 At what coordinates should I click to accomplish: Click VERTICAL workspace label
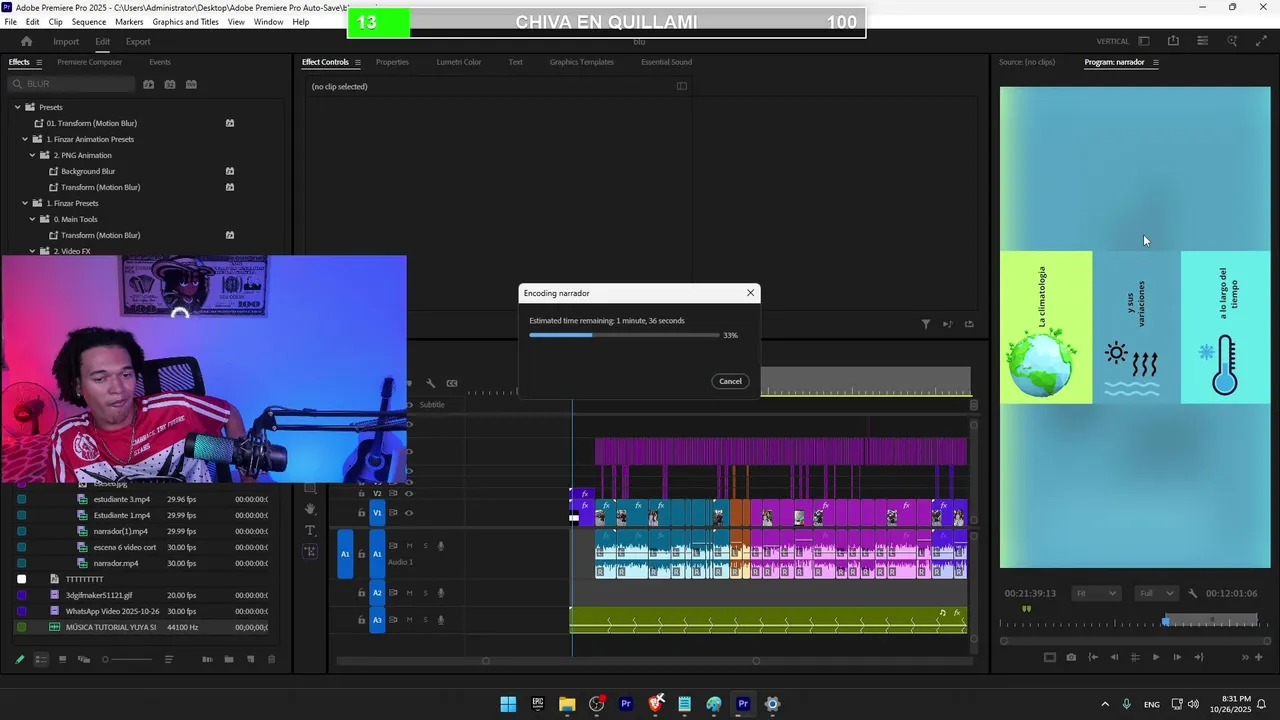tap(1112, 41)
